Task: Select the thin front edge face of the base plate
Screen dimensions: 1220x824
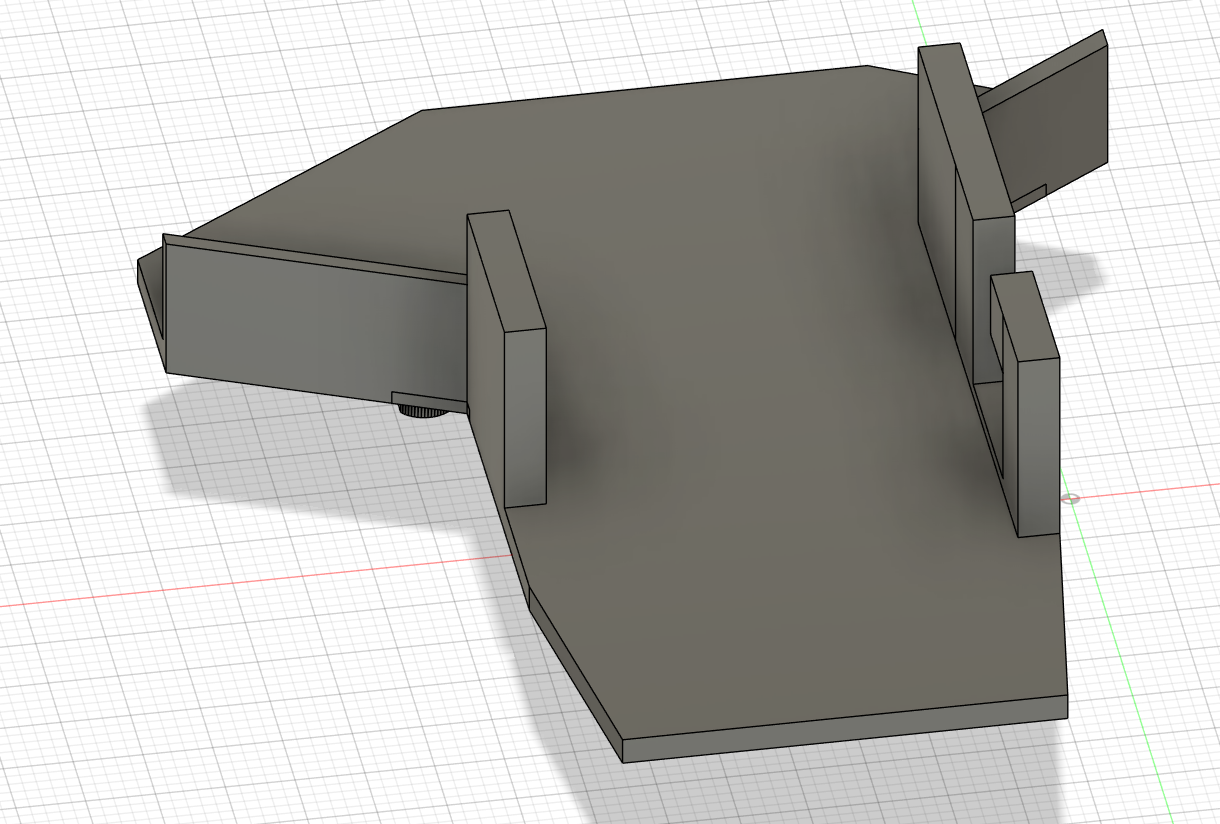Action: (x=845, y=728)
